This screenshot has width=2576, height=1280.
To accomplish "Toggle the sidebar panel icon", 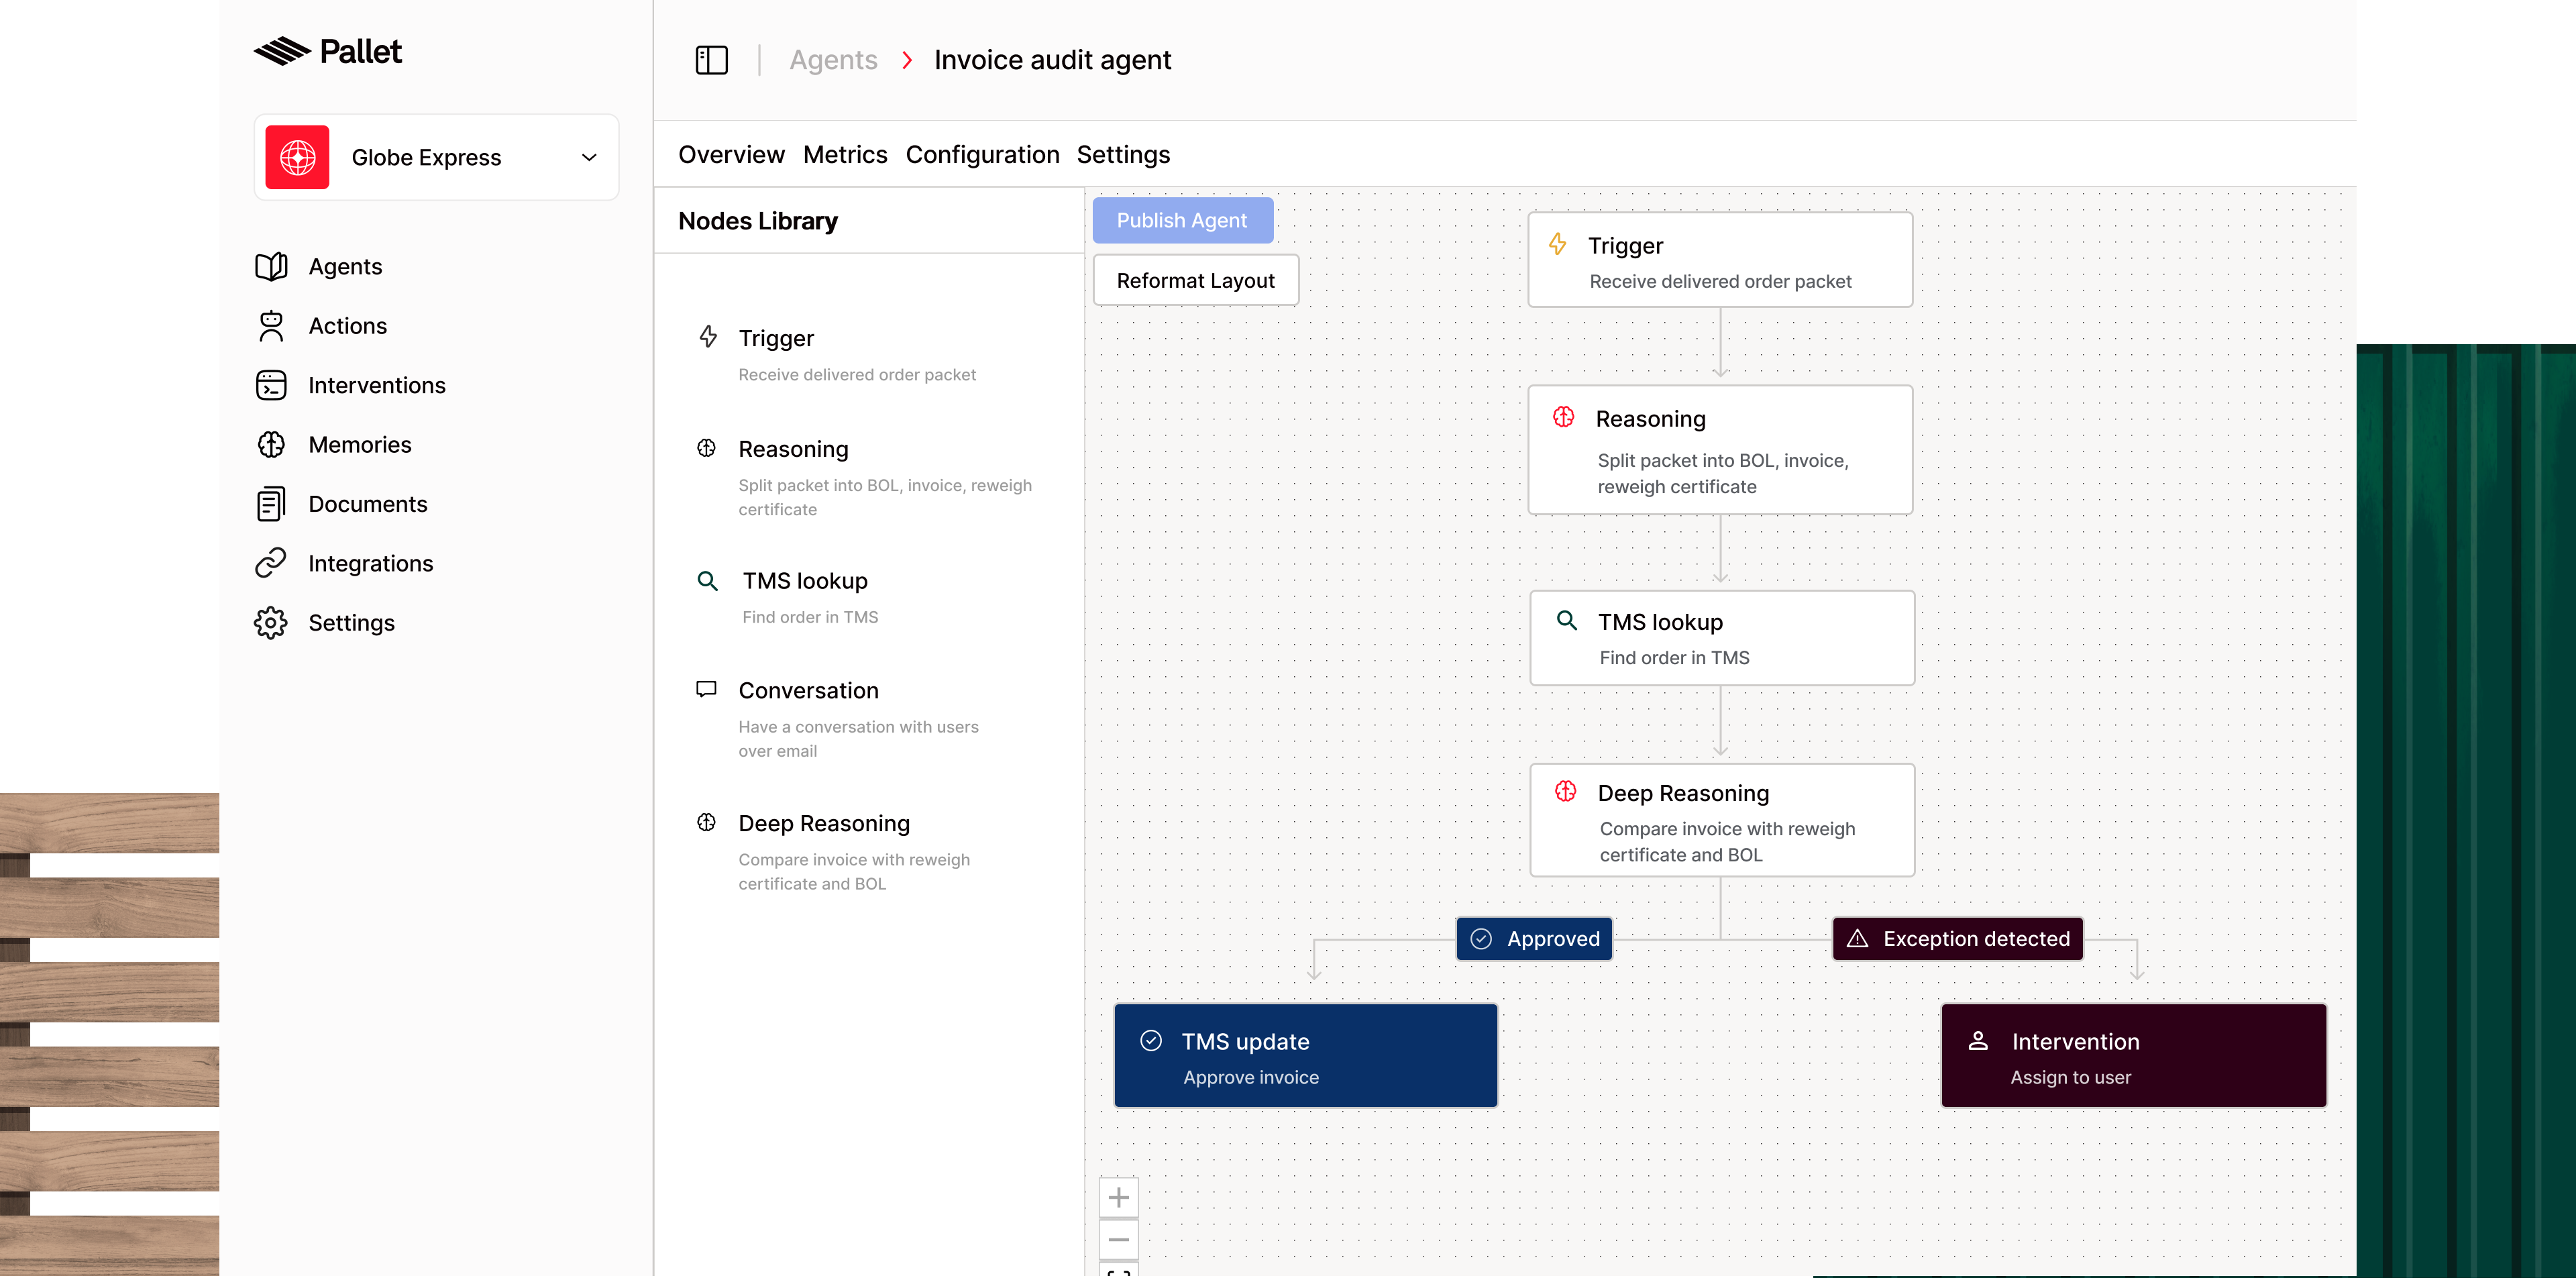I will (x=711, y=60).
